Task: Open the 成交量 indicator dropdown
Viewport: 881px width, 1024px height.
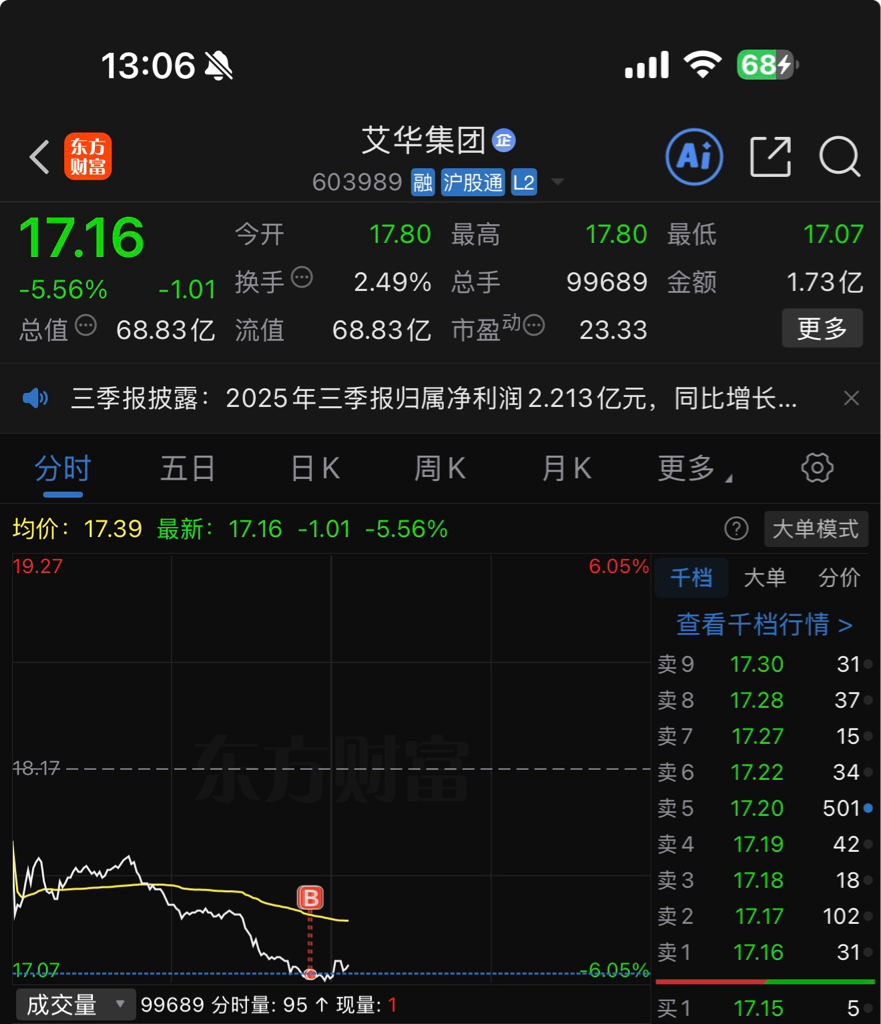Action: [74, 1004]
